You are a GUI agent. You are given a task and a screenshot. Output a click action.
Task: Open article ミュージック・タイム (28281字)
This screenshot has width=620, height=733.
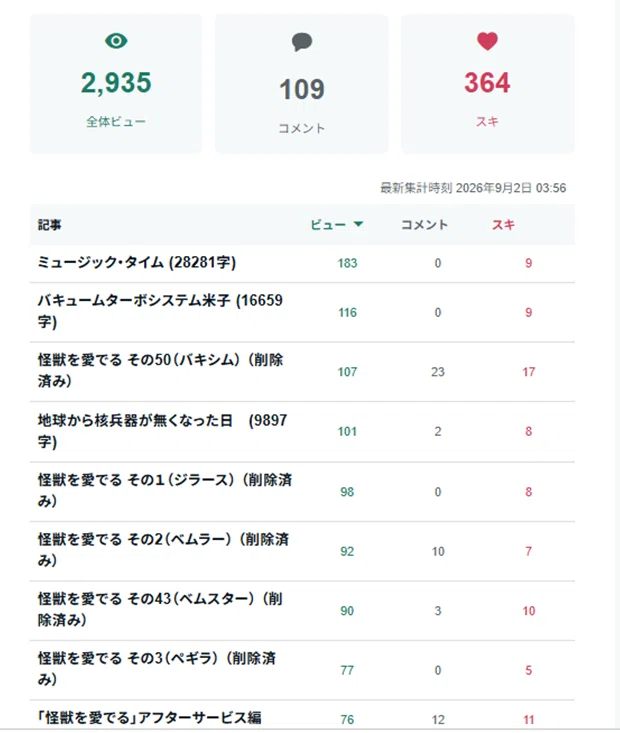click(137, 262)
